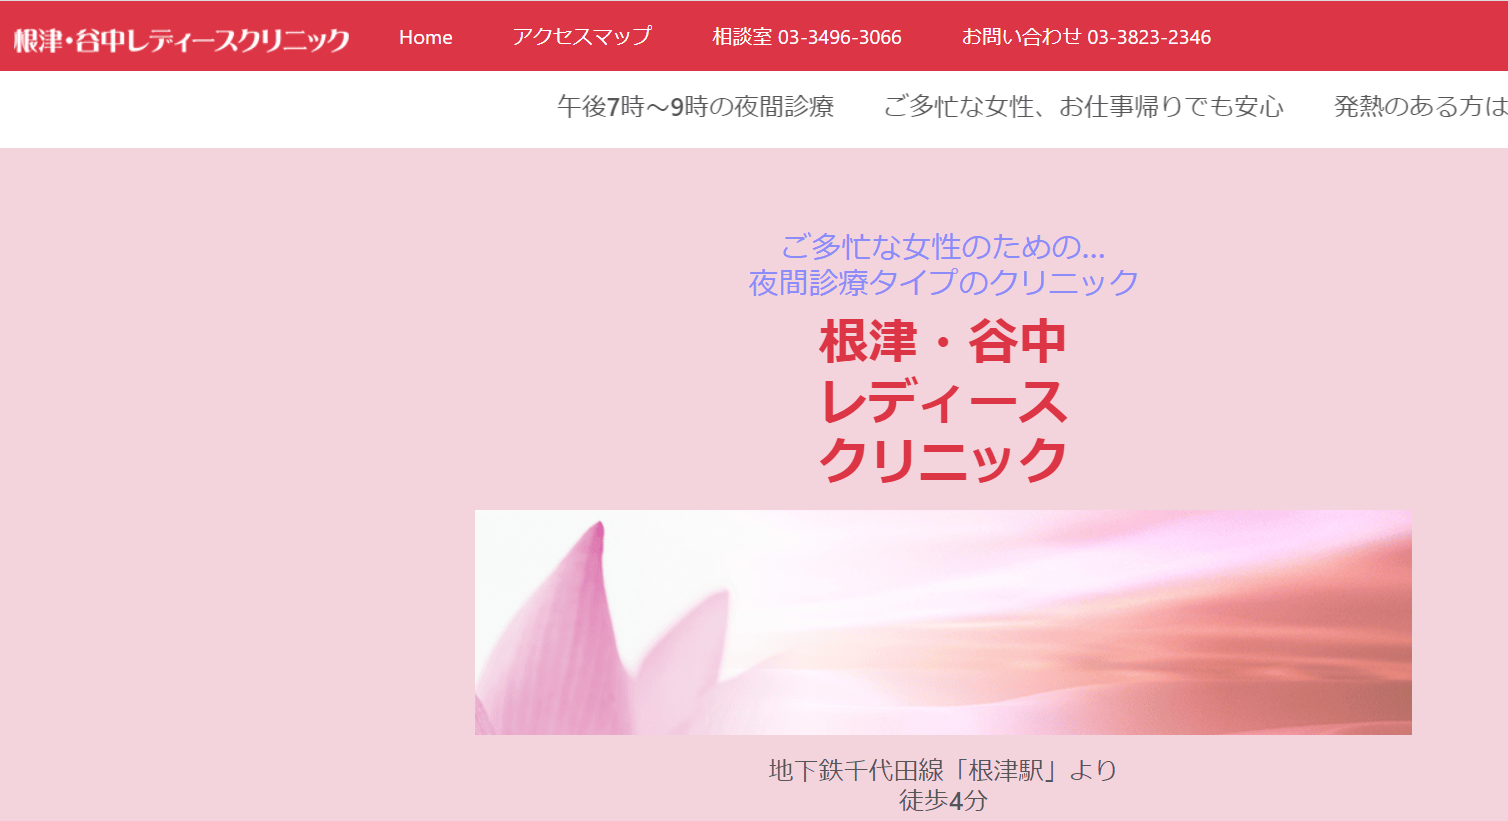Click the red レディース heading line
1508x821 pixels.
pos(943,401)
